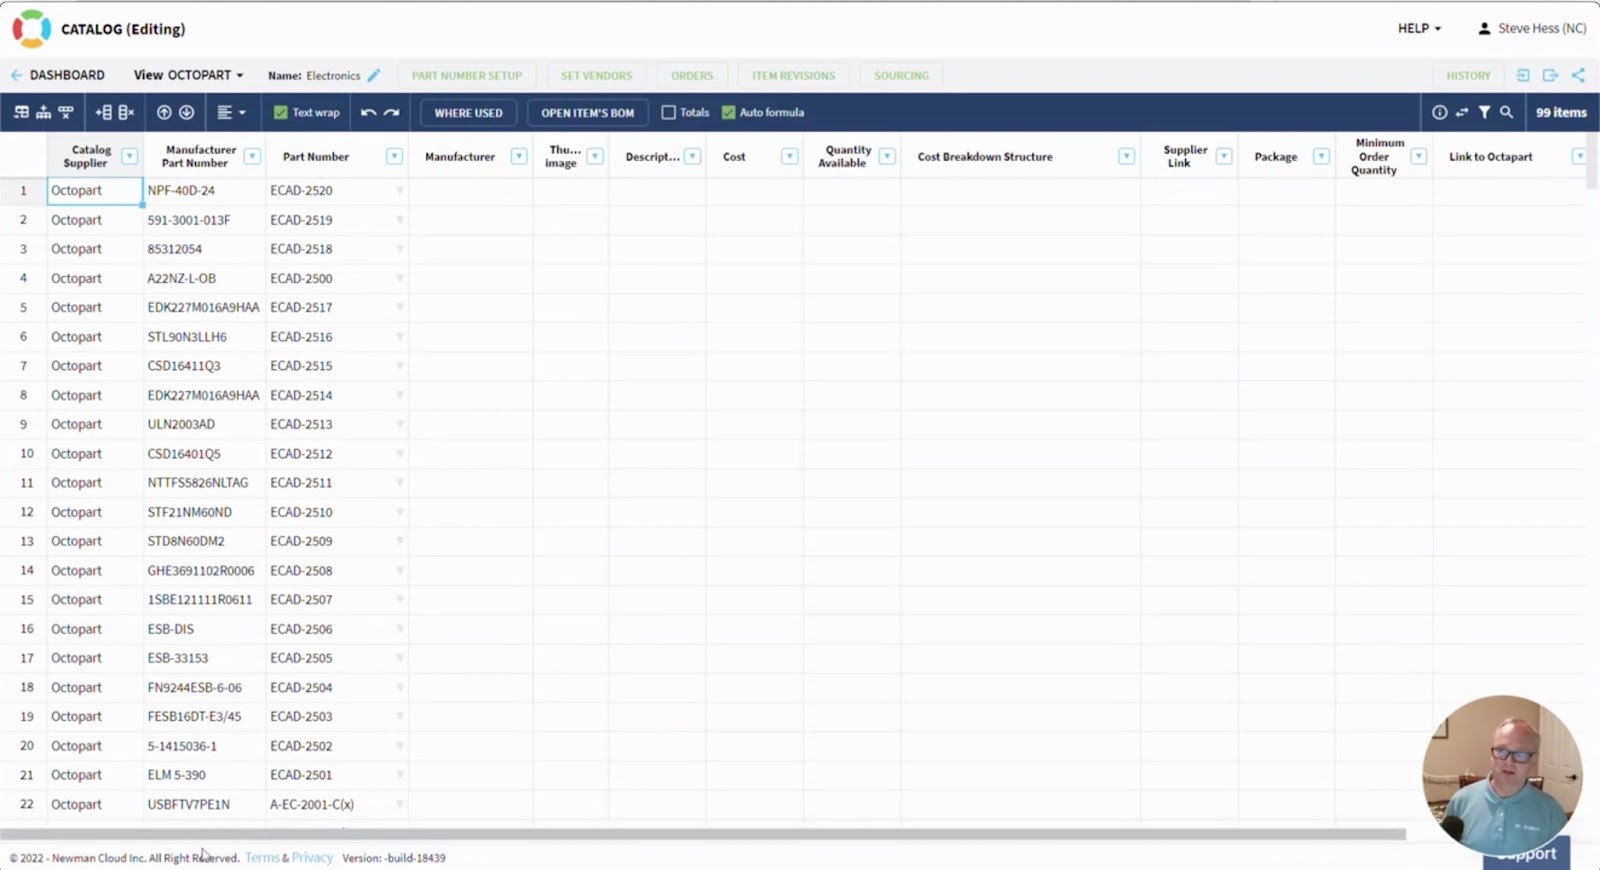Viewport: 1600px width, 870px height.
Task: Open the filter funnel icon
Action: (x=1484, y=113)
